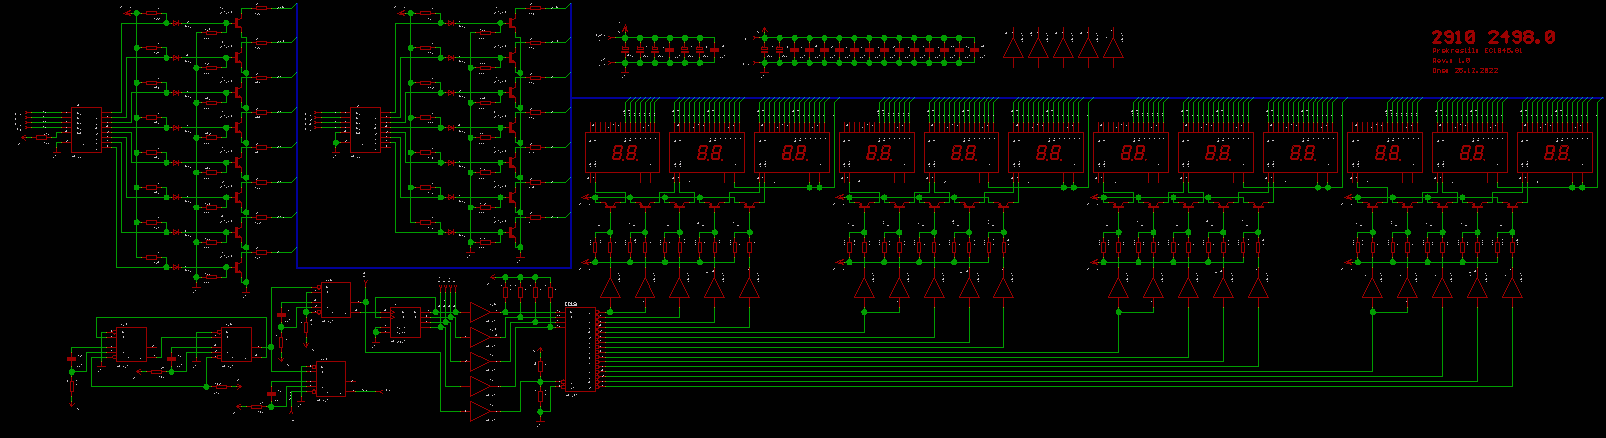Click the far-left driver IC symbol
Screen dimensions: 1606x438
tap(85, 130)
